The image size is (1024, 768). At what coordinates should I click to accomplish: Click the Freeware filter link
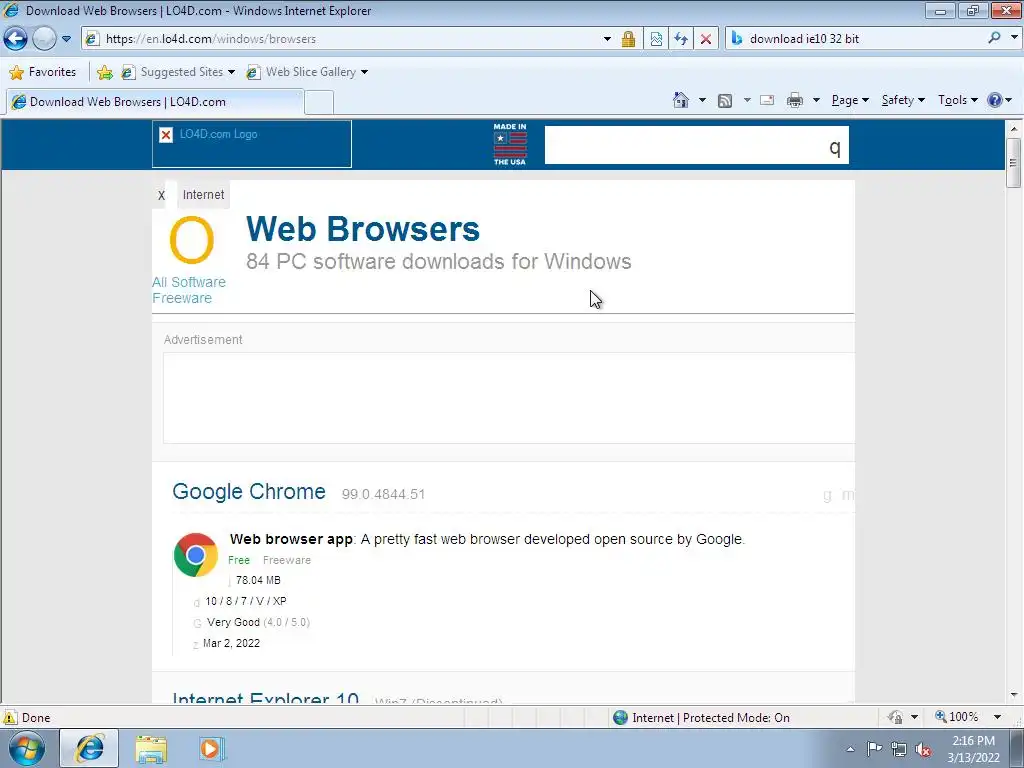tap(182, 298)
